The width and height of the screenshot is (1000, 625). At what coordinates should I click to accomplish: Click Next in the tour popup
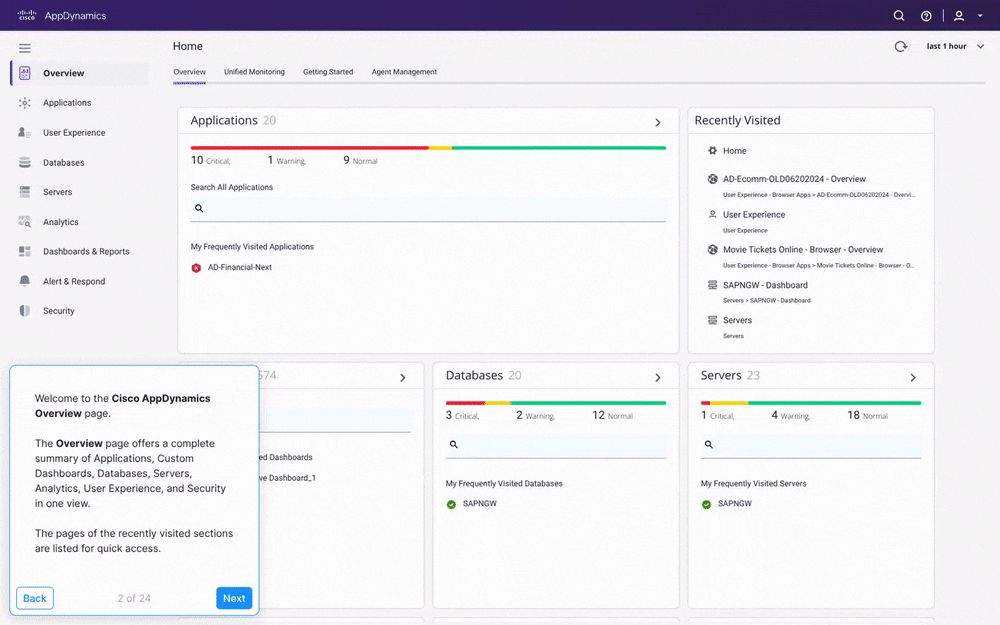coord(234,598)
